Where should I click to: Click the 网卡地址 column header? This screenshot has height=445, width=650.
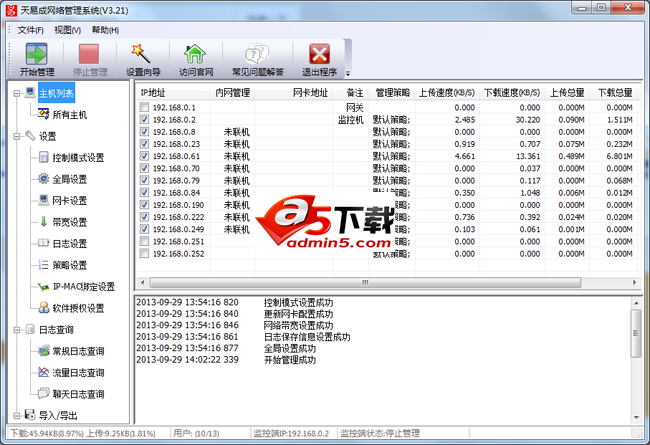(x=293, y=92)
